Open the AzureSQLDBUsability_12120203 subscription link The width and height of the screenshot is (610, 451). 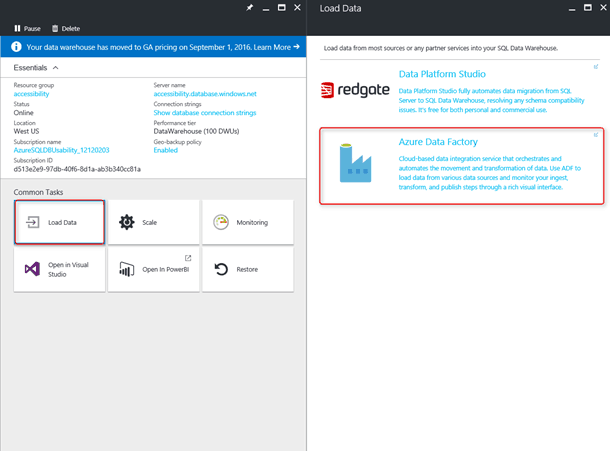pos(61,150)
